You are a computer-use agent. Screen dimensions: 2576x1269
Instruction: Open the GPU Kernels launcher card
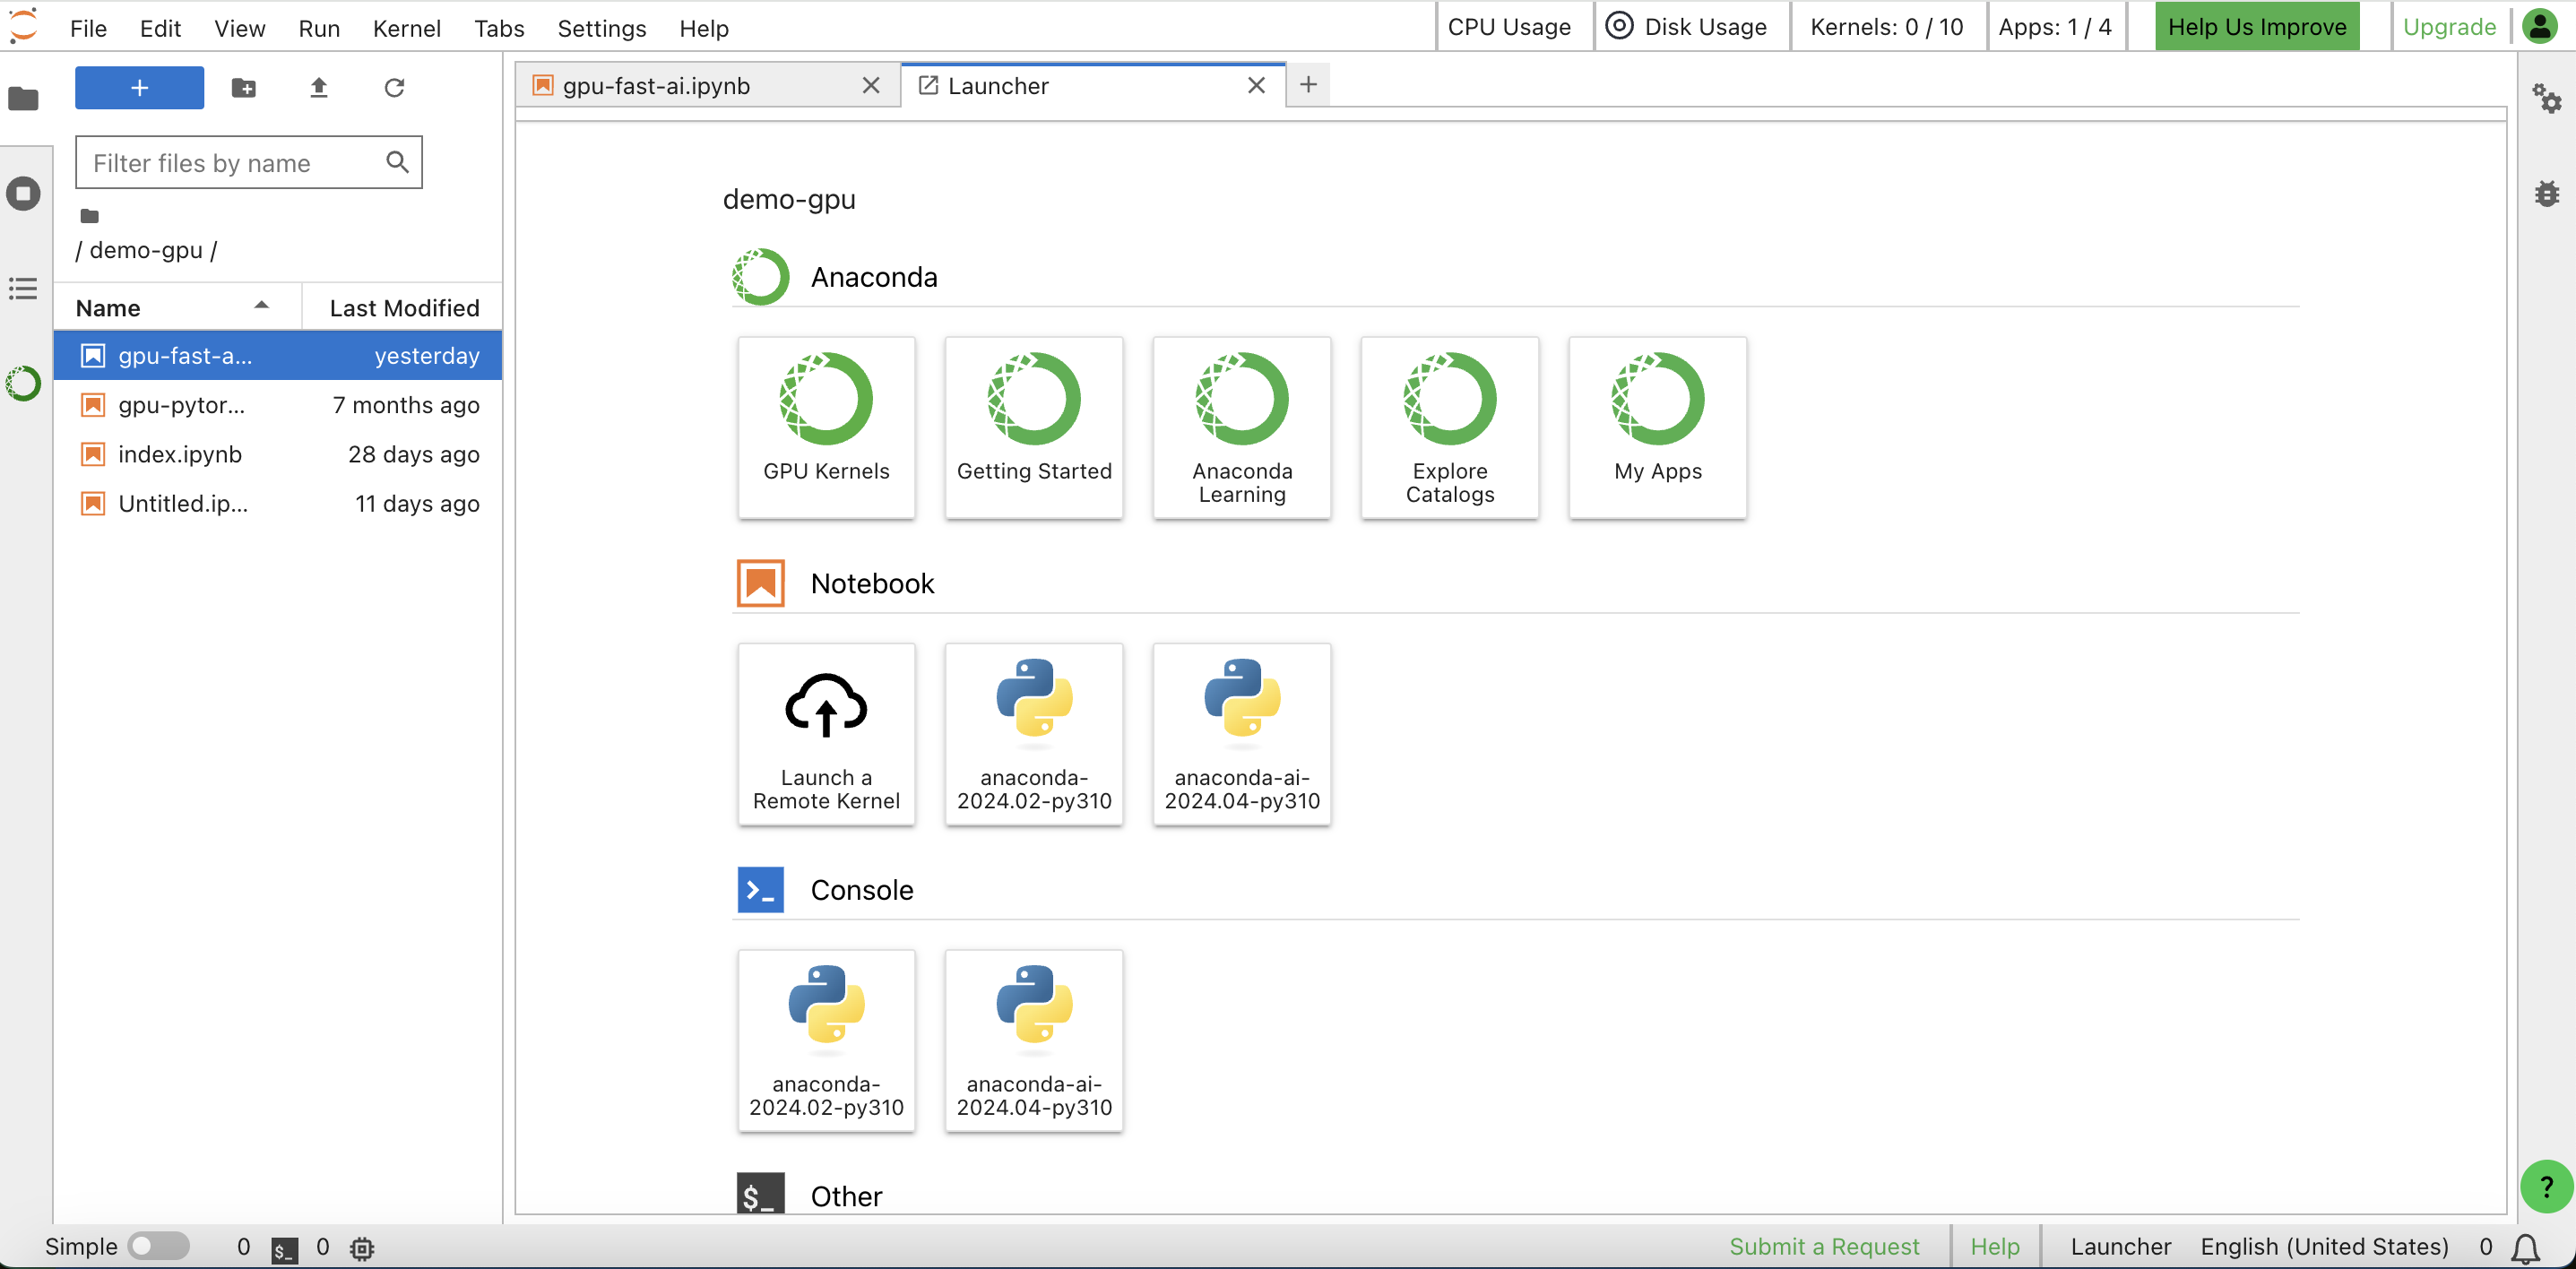[x=826, y=428]
